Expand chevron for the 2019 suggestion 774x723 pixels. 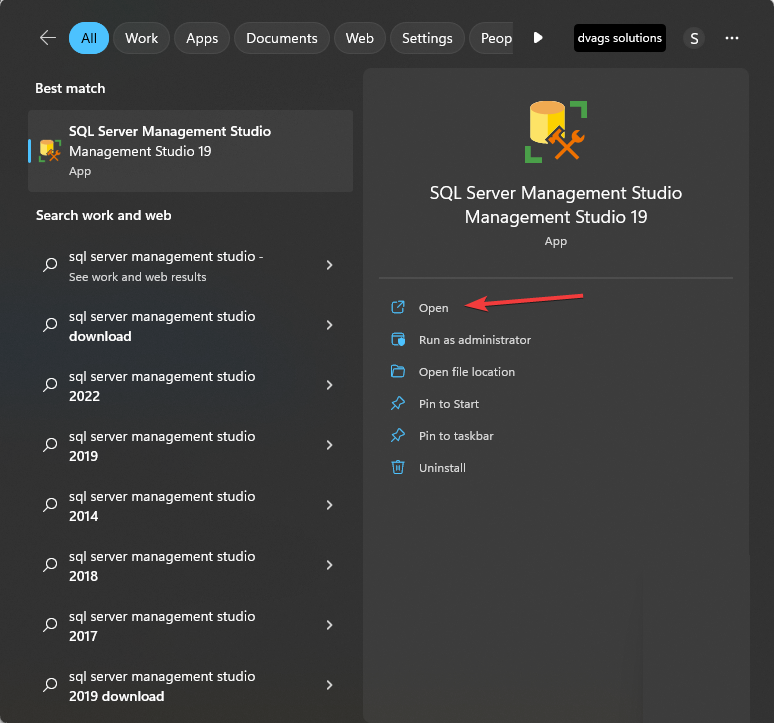329,445
